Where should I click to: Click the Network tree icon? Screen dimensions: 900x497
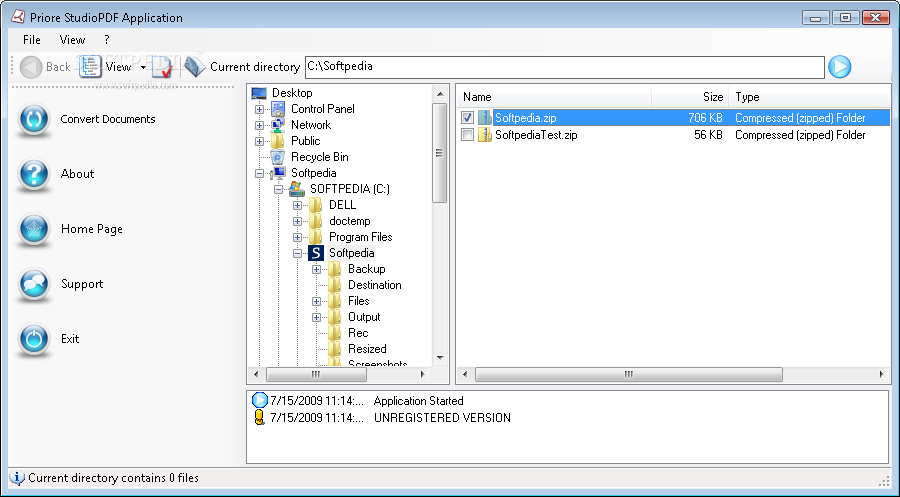[278, 125]
